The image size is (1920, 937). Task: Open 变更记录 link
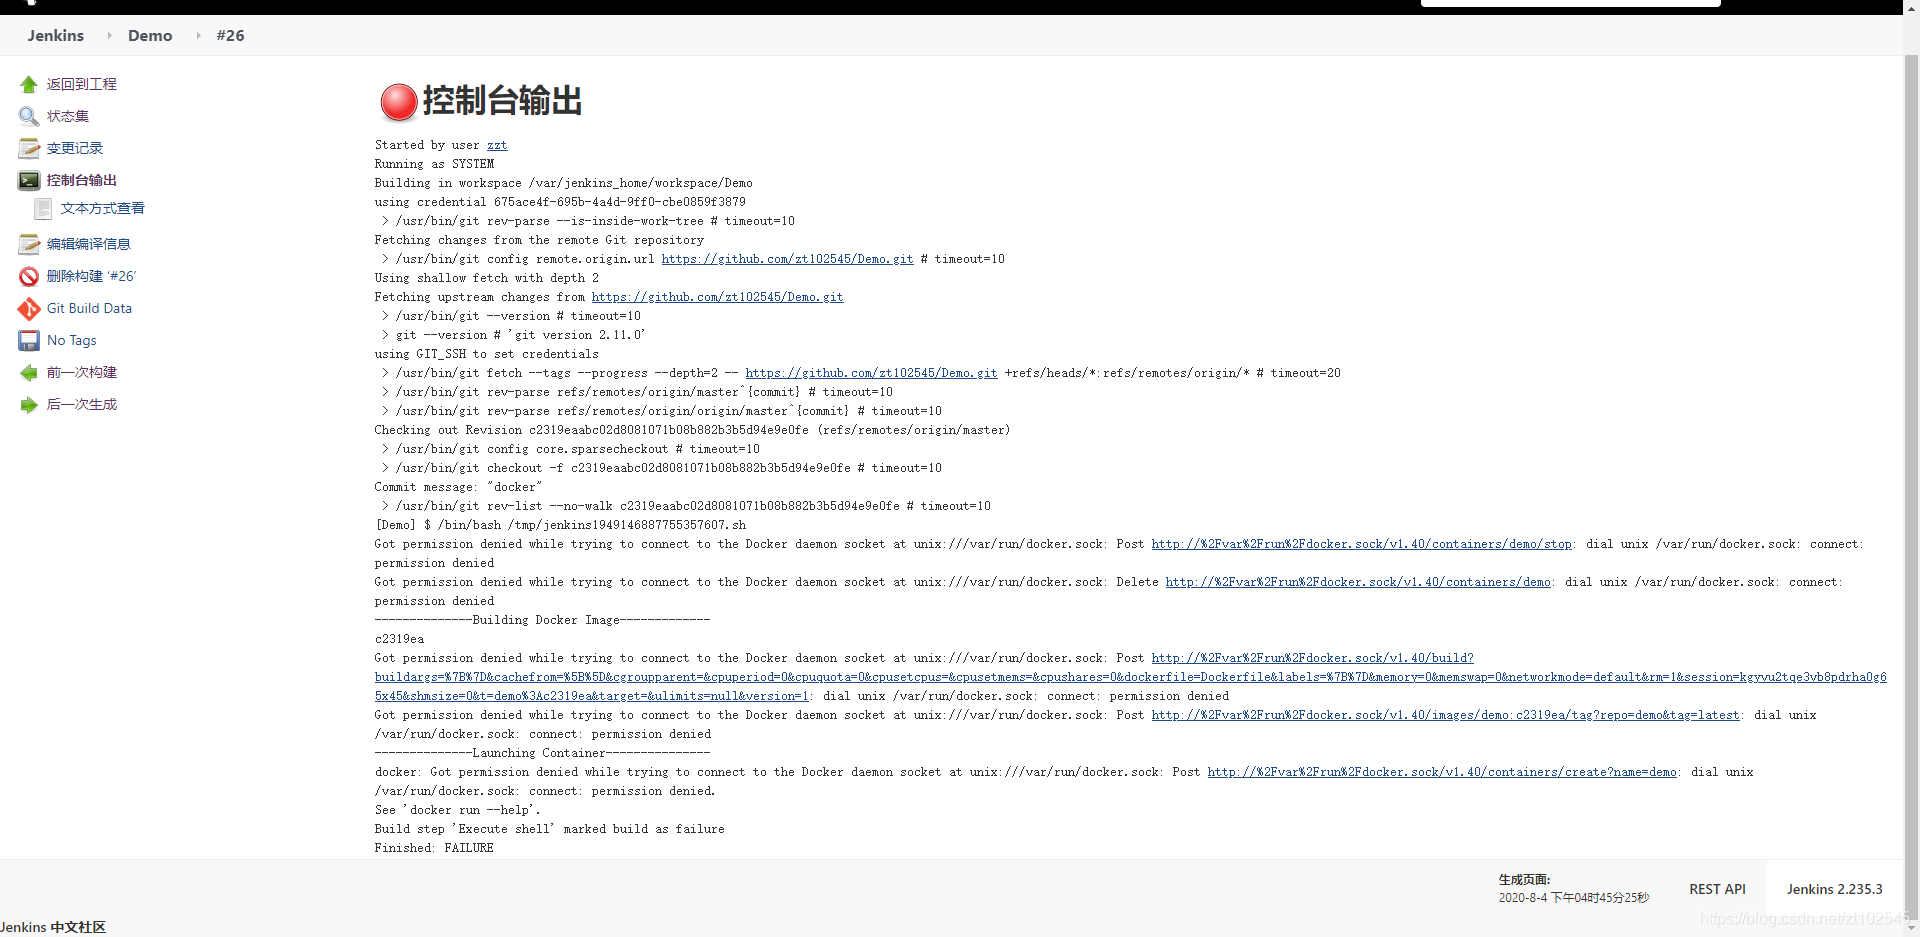point(75,148)
